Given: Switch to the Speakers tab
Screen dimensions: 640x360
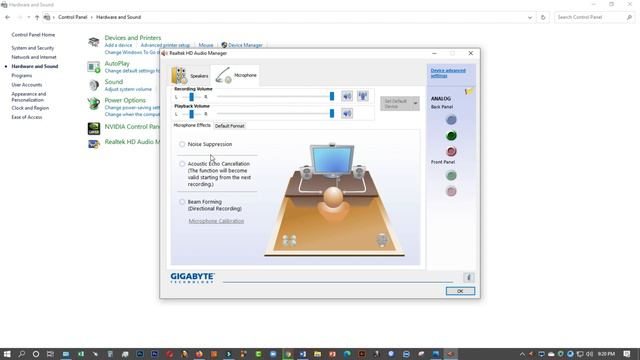Looking at the screenshot, I should point(190,76).
